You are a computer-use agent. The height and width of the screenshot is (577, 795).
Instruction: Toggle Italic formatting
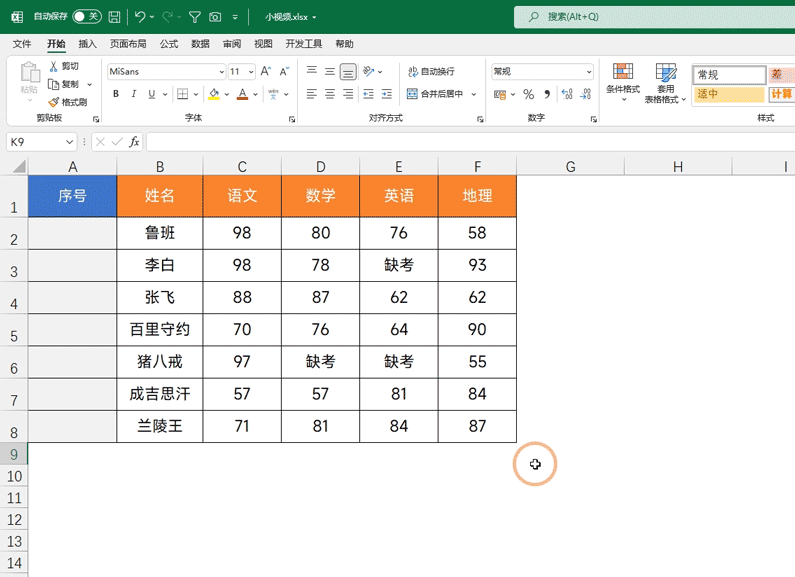[x=134, y=94]
